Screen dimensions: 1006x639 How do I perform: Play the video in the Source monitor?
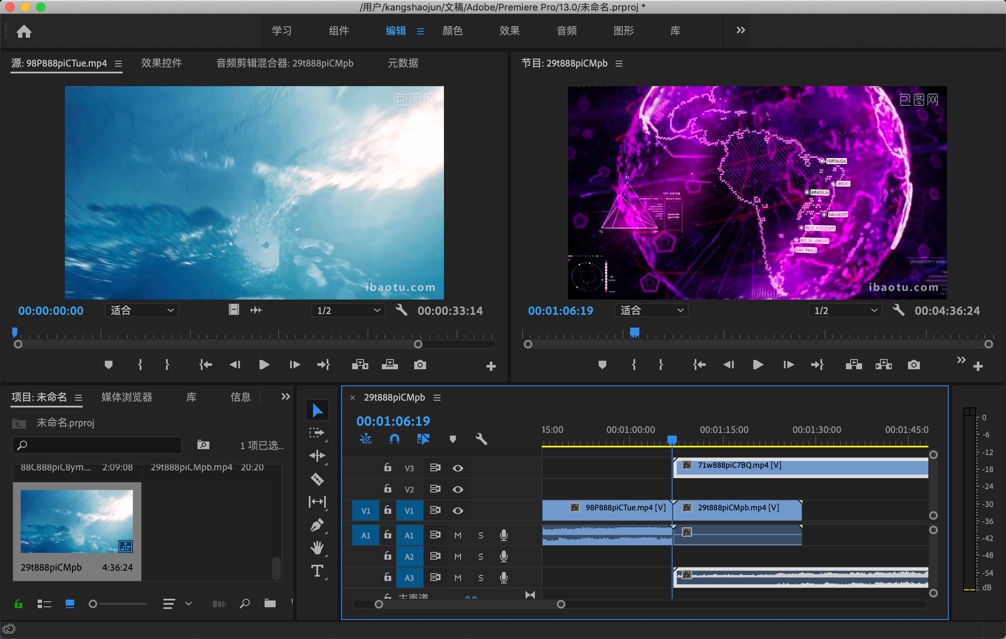pyautogui.click(x=263, y=365)
